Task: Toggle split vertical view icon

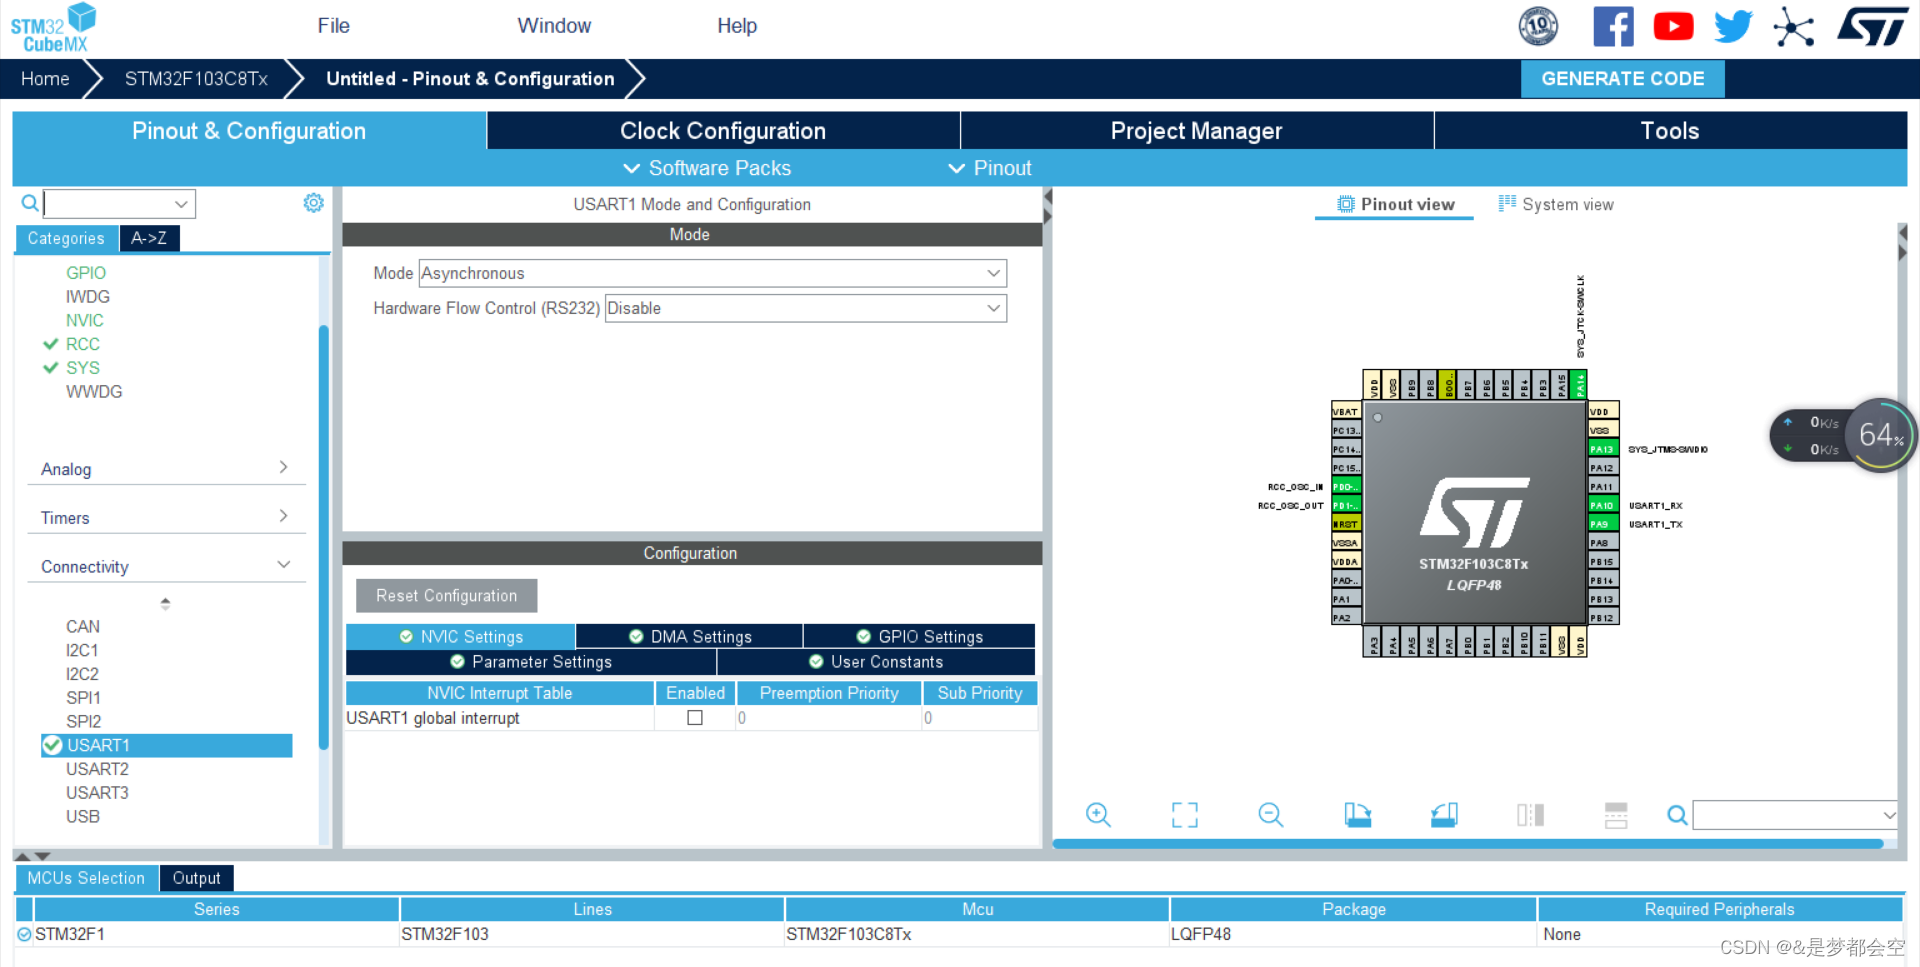Action: point(1530,815)
